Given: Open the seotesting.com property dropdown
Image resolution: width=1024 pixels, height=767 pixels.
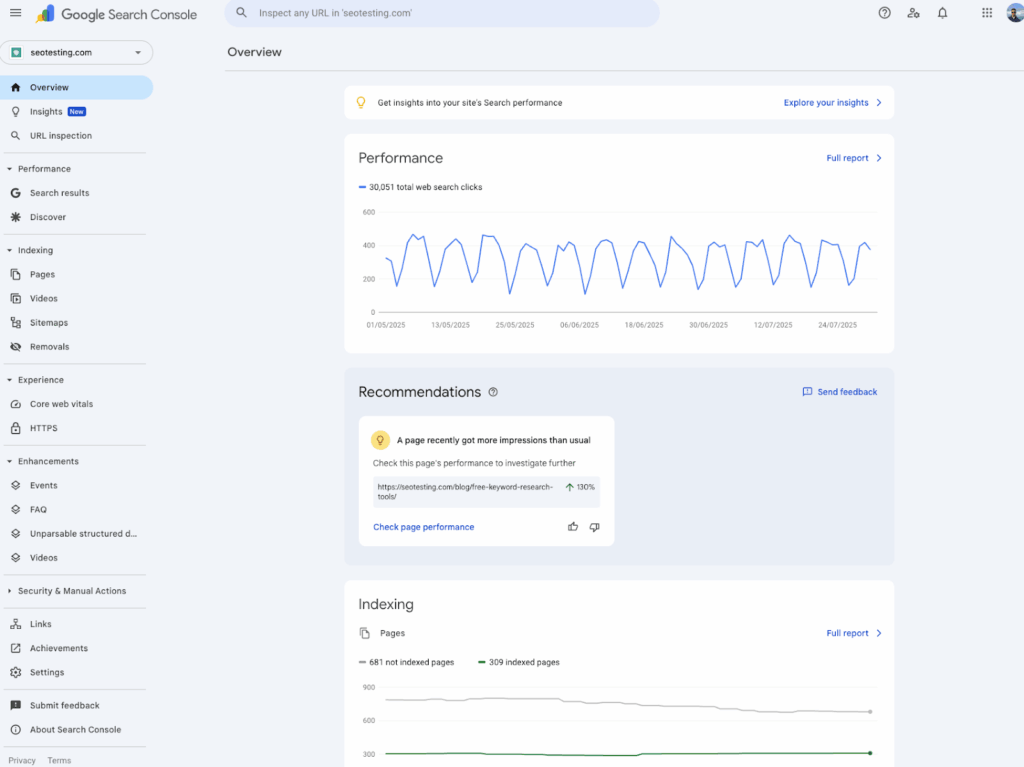Looking at the screenshot, I should click(x=76, y=52).
